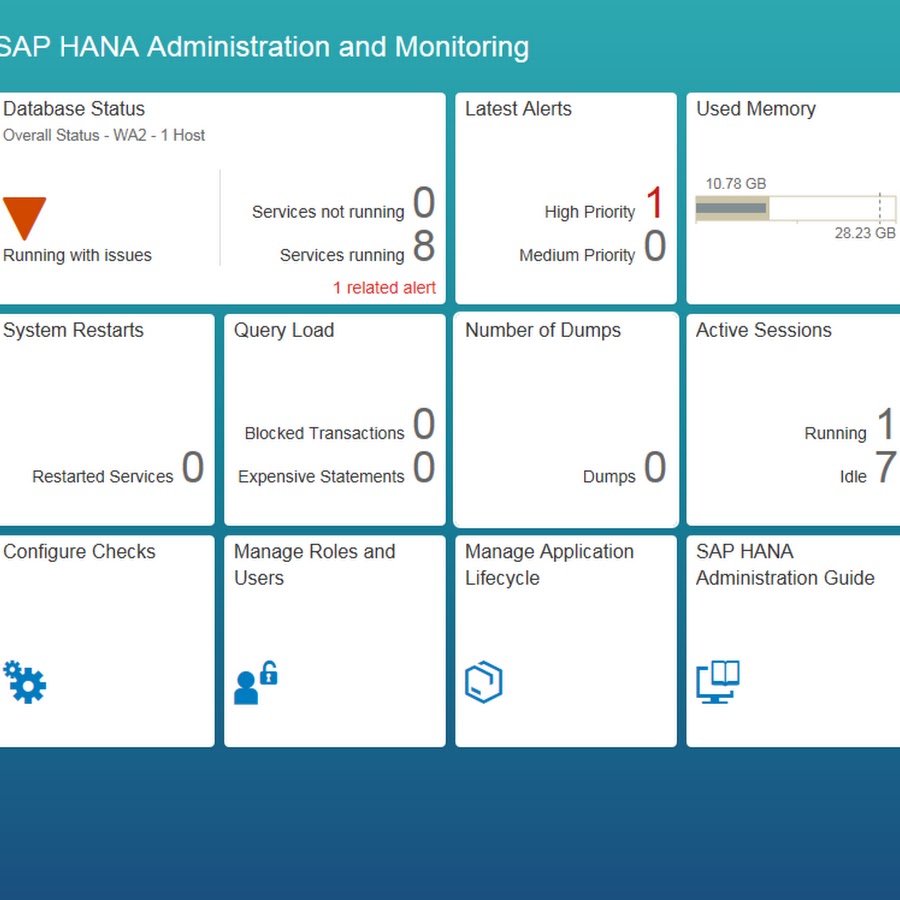Open the System Restarts tile
This screenshot has height=900, width=900.
point(107,420)
